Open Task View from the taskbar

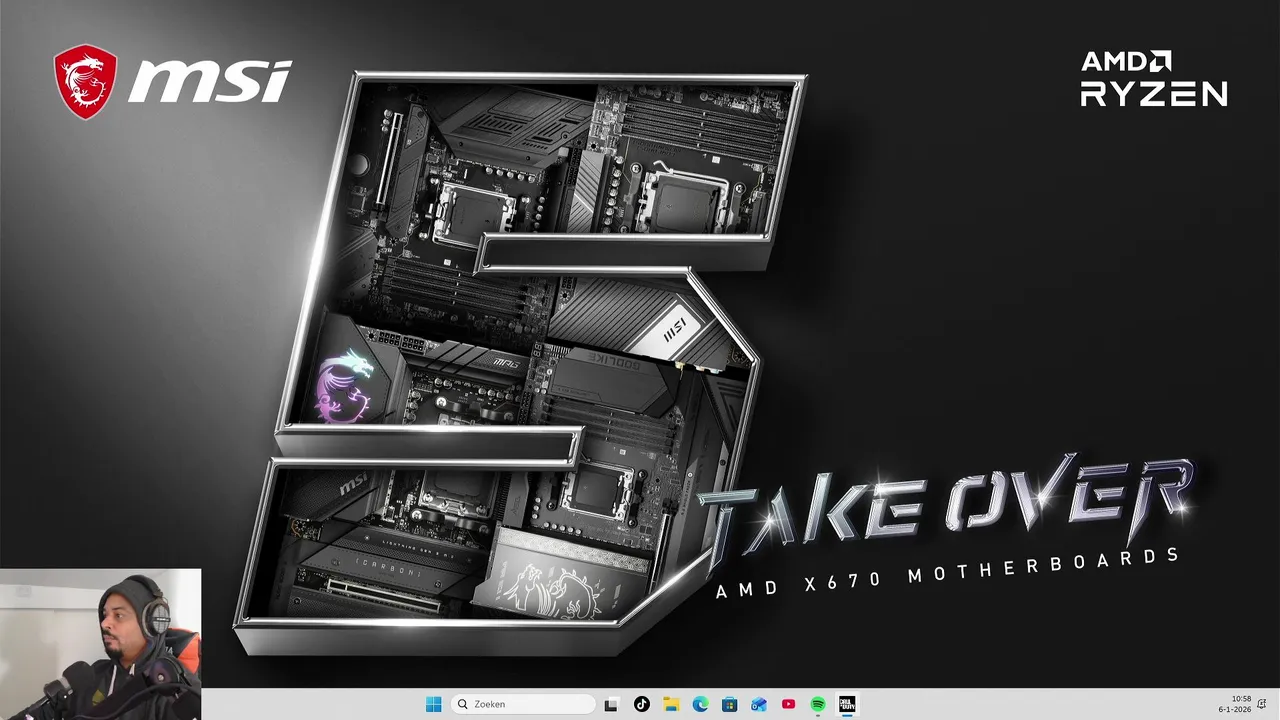pos(612,704)
